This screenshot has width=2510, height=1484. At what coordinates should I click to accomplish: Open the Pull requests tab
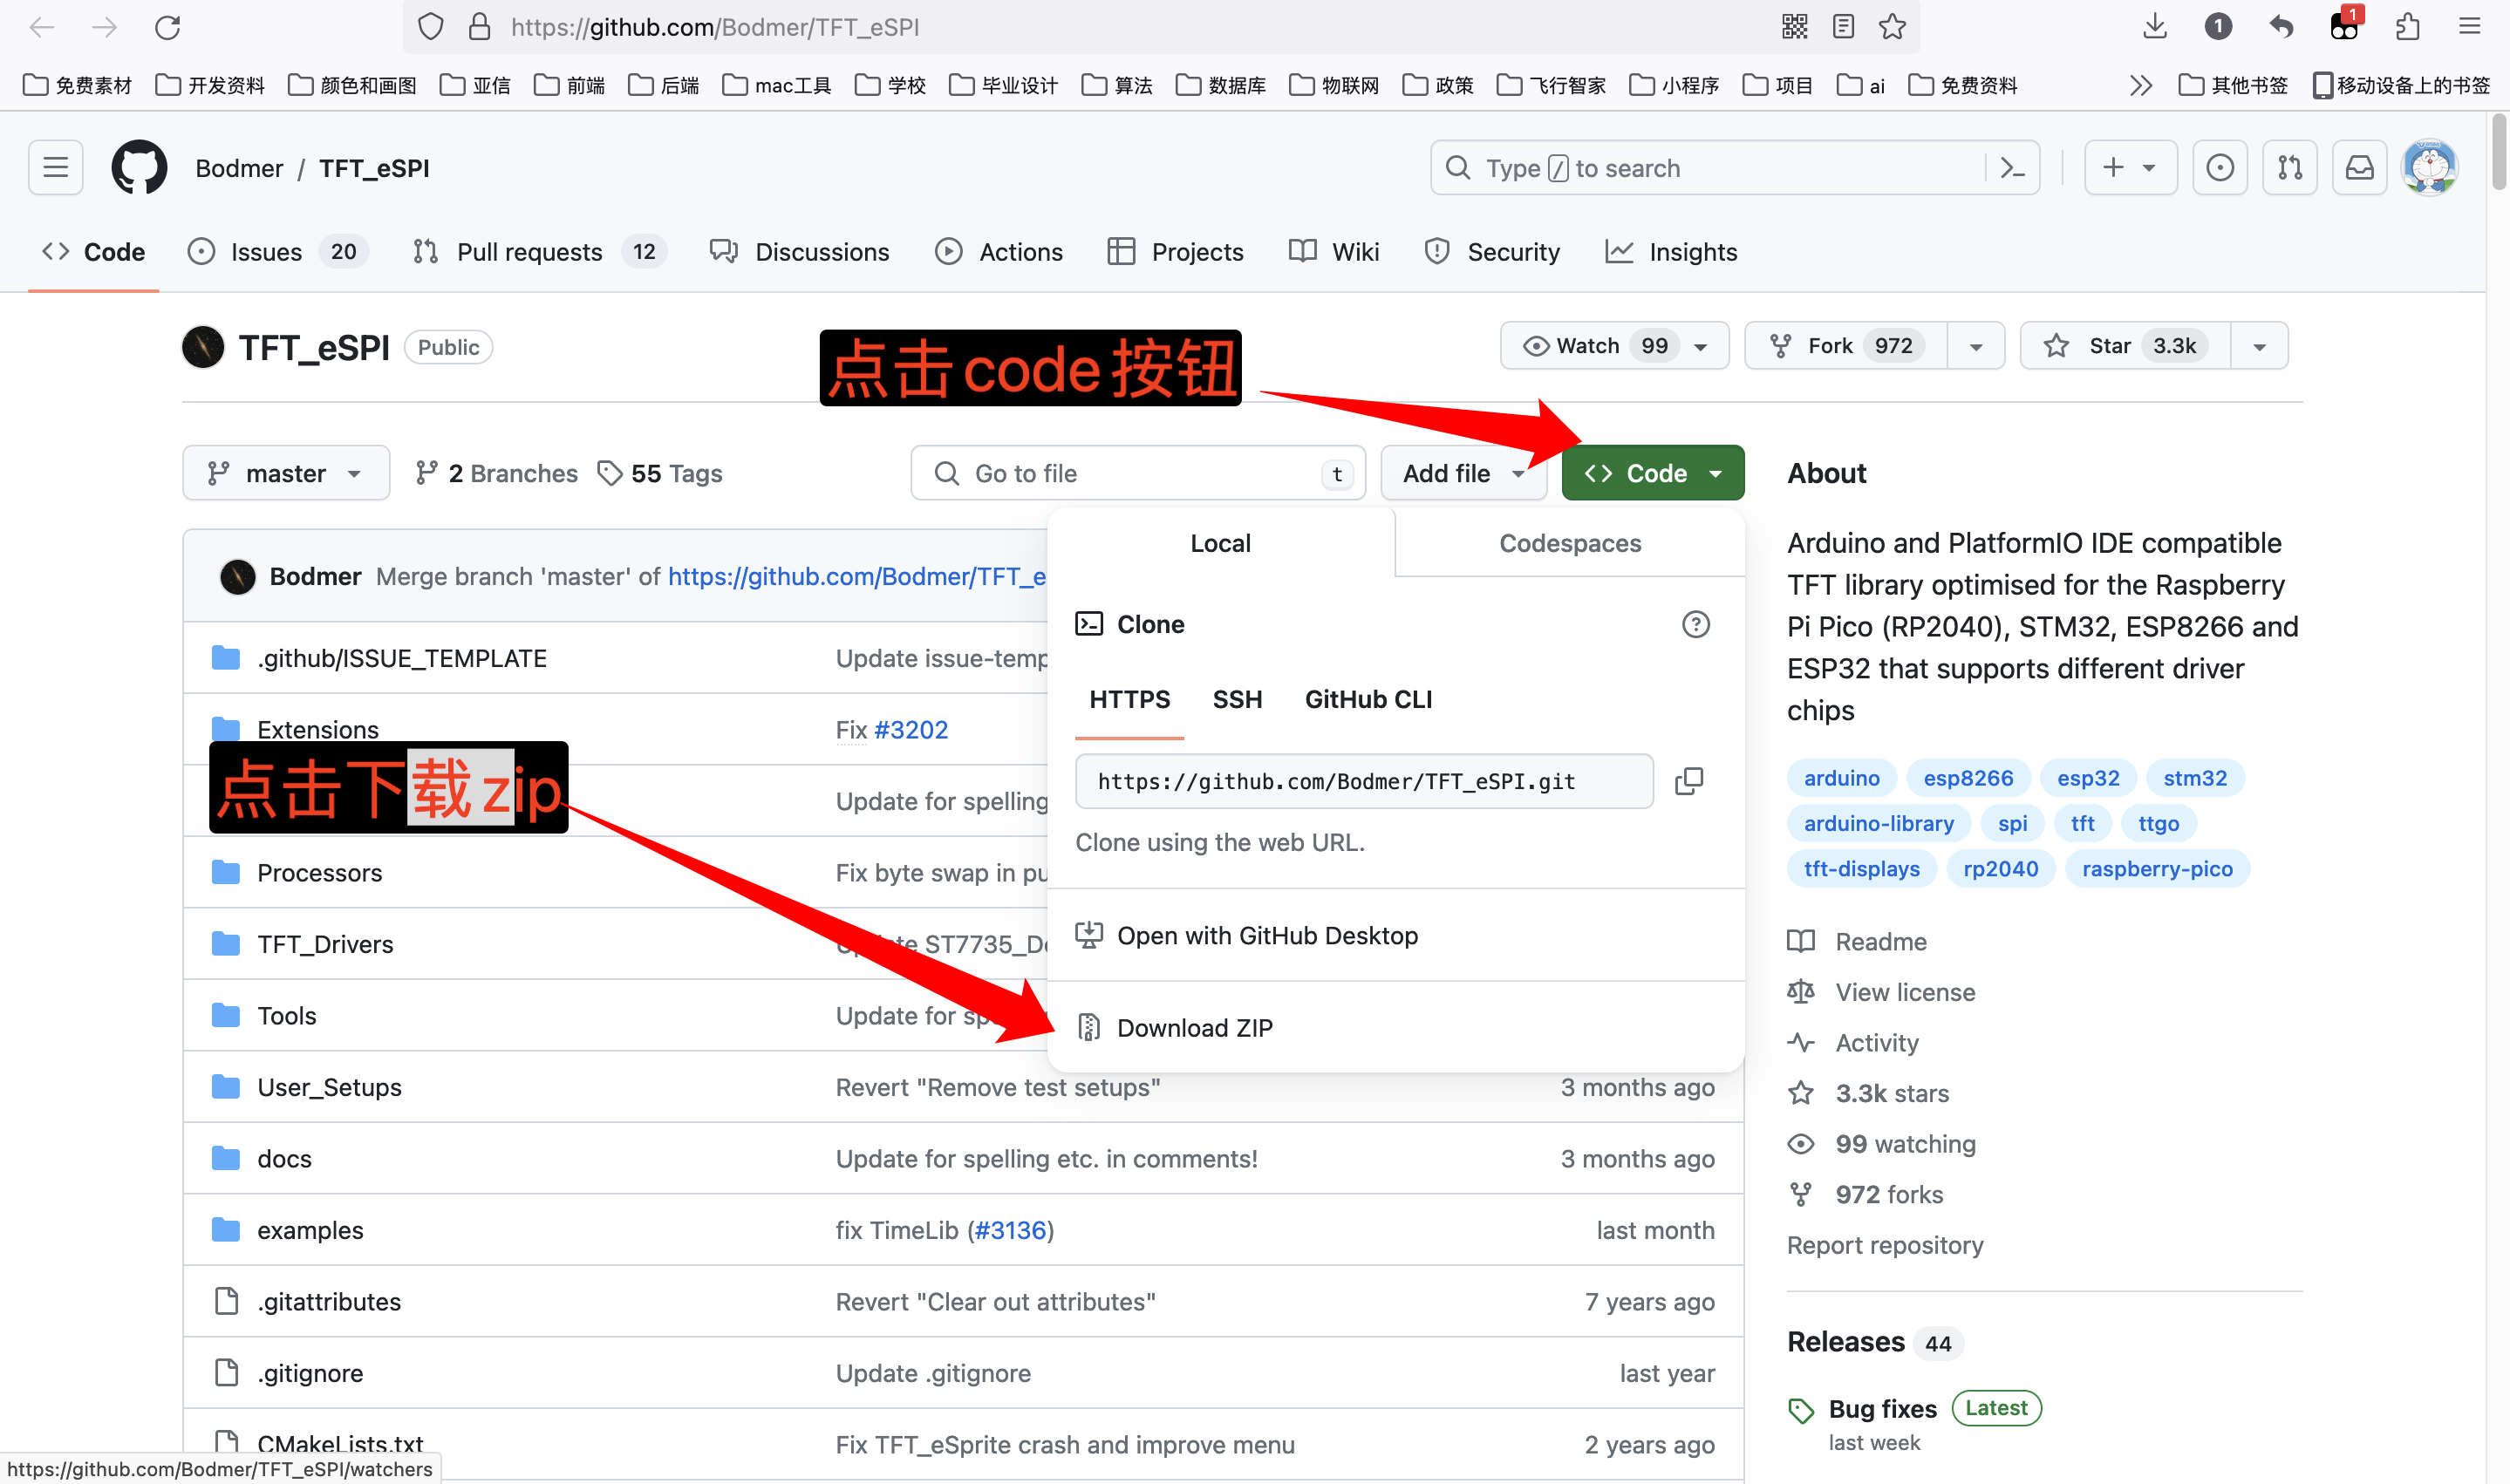[529, 253]
